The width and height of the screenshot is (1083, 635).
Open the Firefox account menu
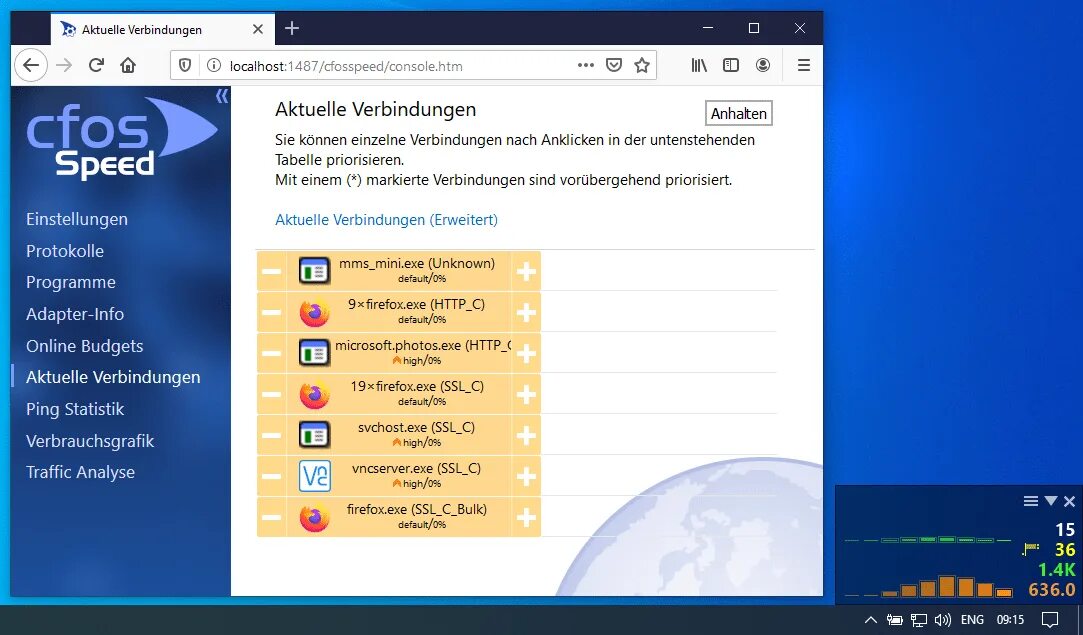click(x=763, y=65)
